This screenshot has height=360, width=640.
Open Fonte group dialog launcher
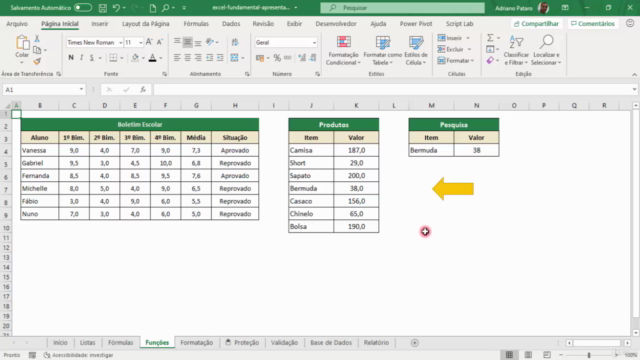(164, 74)
